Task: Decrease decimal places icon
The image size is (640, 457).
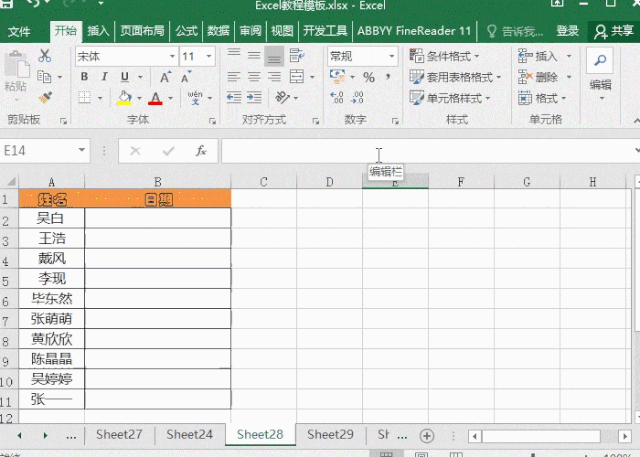Action: (357, 98)
